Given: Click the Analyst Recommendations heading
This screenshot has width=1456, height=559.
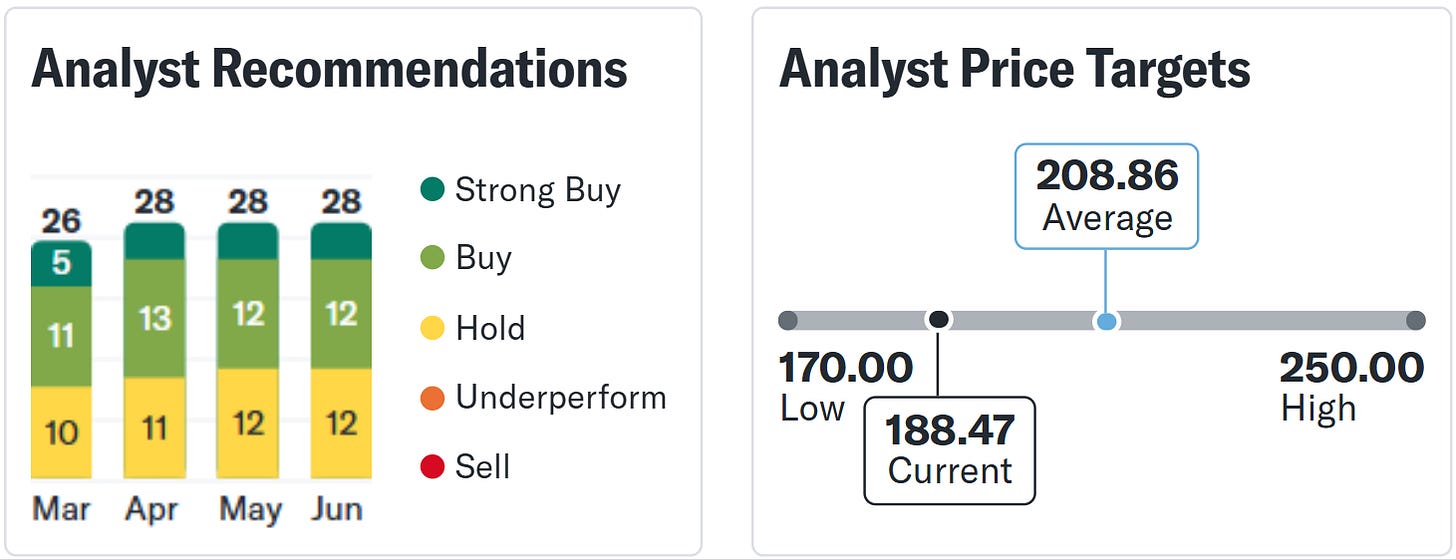Looking at the screenshot, I should pos(329,70).
